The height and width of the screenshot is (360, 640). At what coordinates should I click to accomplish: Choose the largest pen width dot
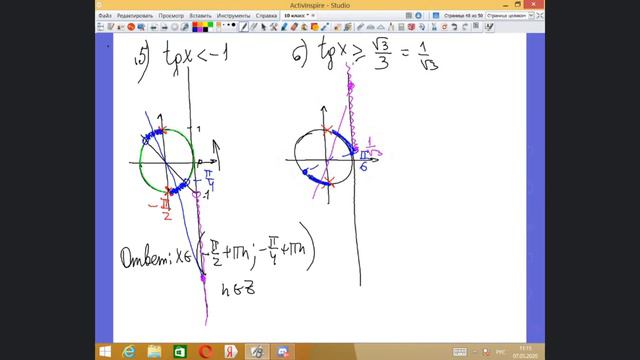(233, 25)
